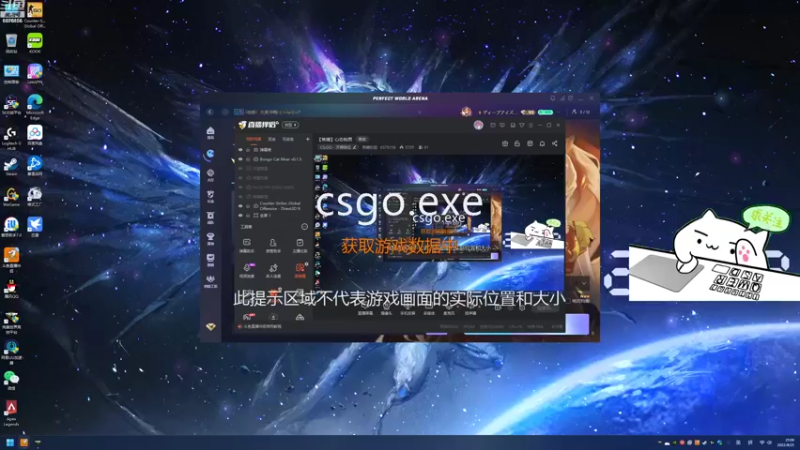Launch the KOOK desktop shortcut

pos(35,41)
